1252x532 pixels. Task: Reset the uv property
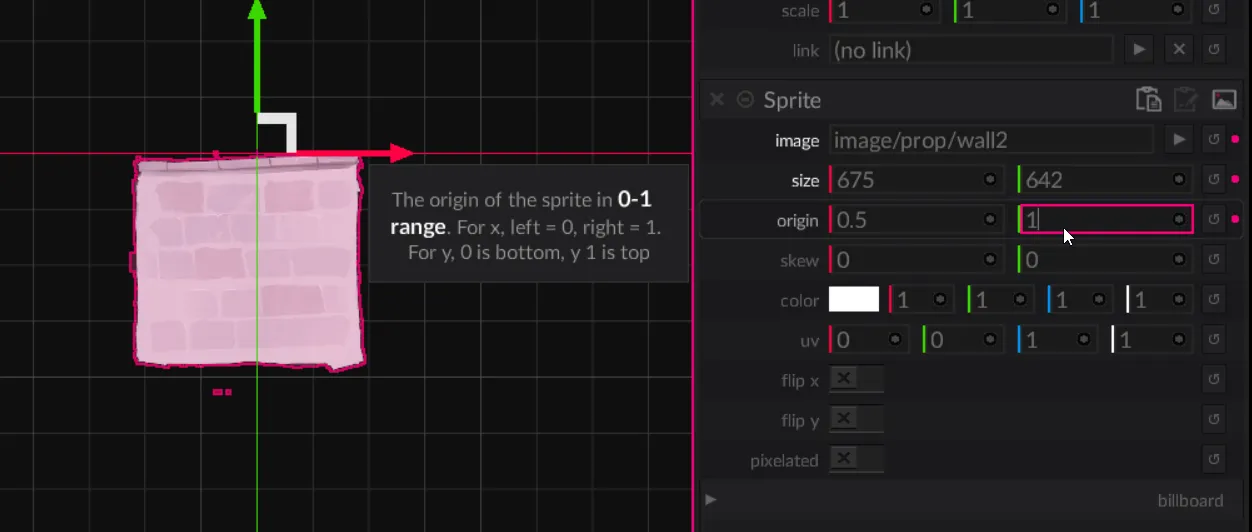pyautogui.click(x=1214, y=340)
